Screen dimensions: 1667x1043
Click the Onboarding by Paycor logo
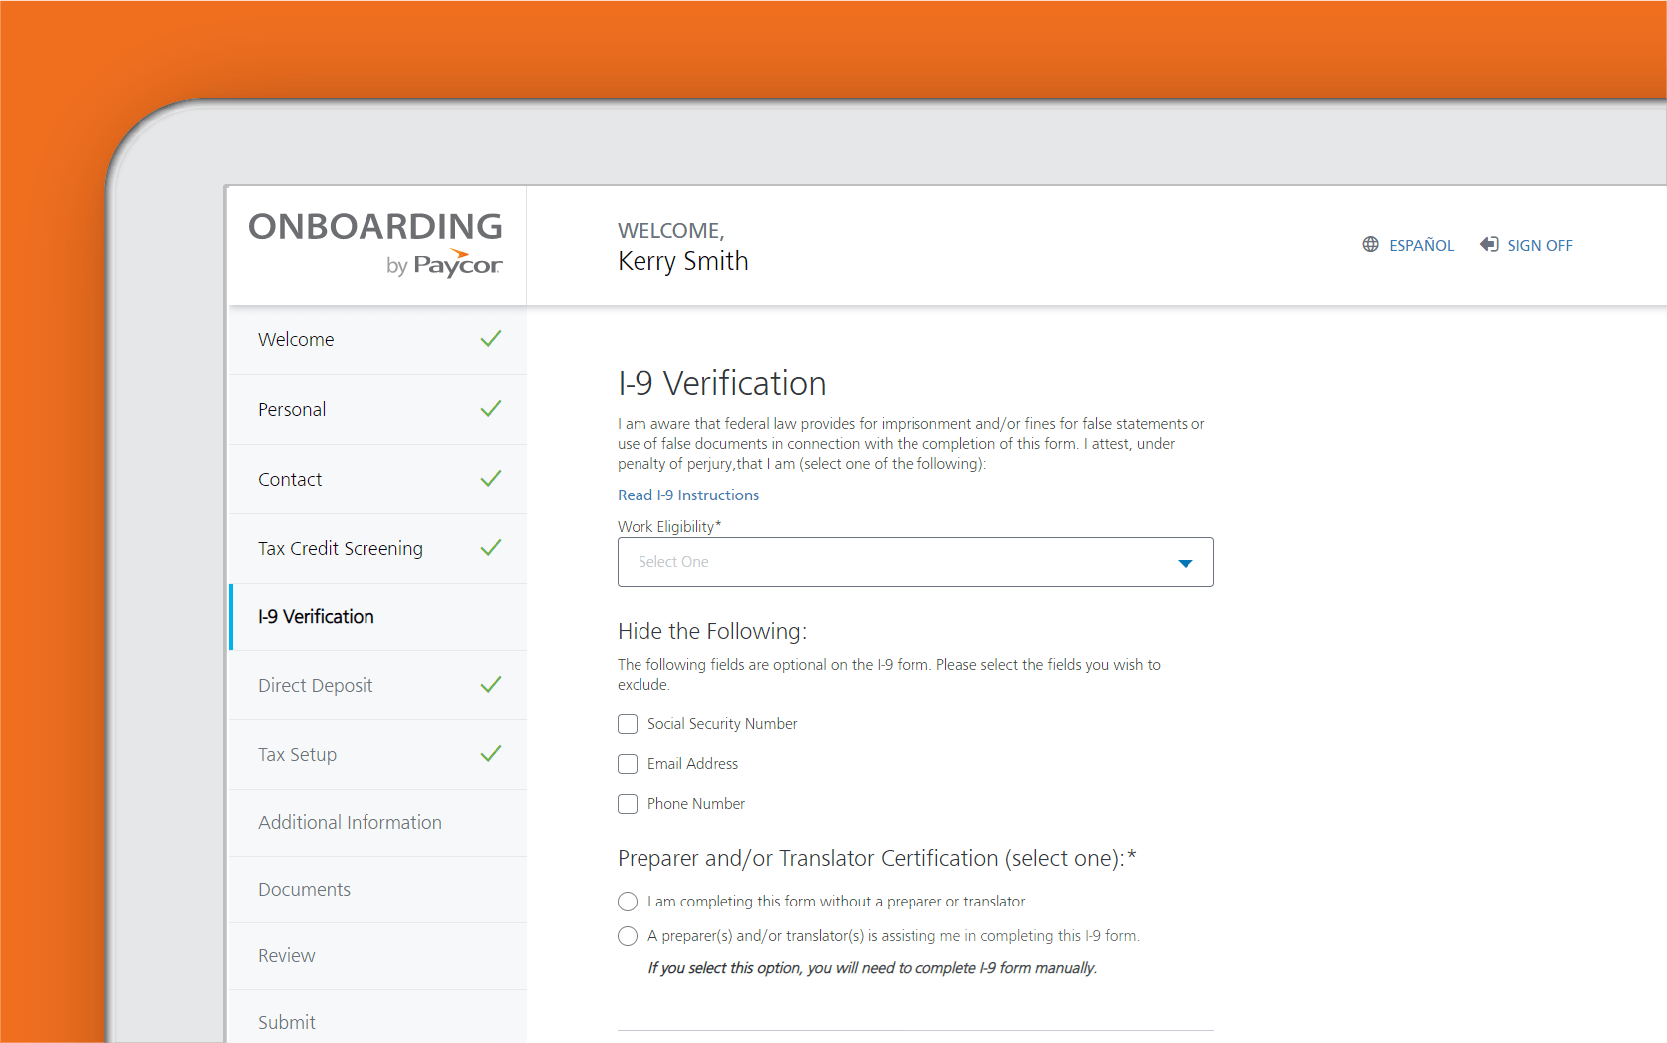375,243
